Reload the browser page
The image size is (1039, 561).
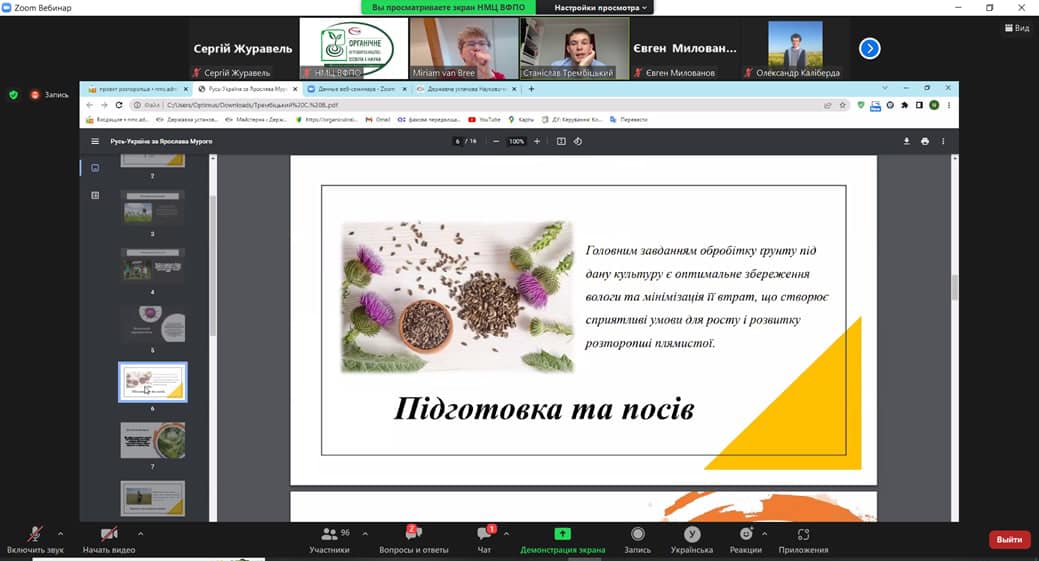[x=119, y=105]
